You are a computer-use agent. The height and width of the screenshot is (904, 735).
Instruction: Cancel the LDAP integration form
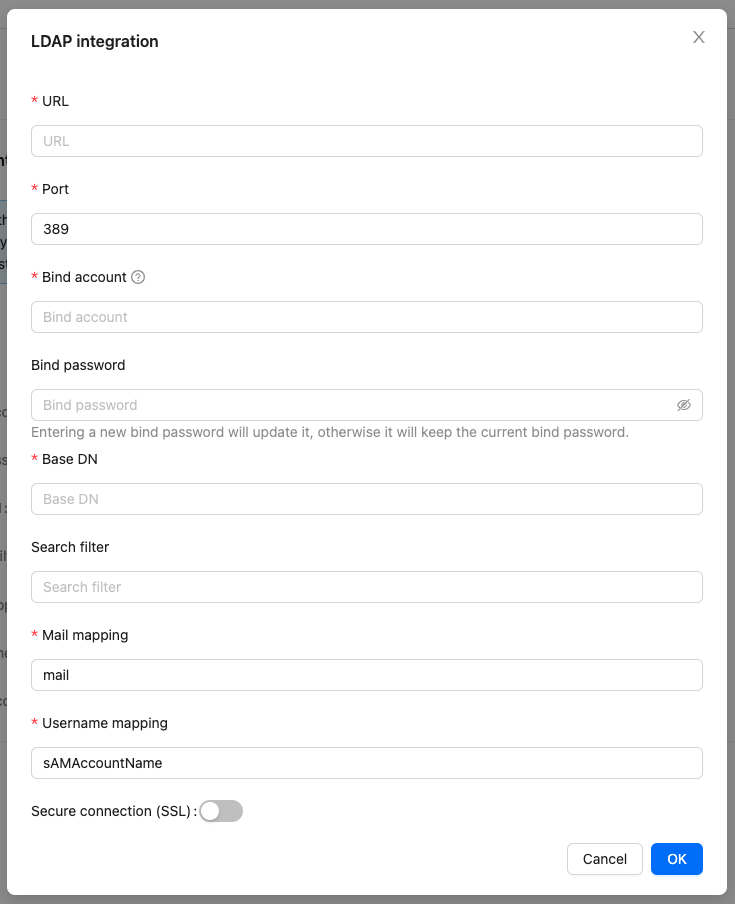pyautogui.click(x=604, y=859)
